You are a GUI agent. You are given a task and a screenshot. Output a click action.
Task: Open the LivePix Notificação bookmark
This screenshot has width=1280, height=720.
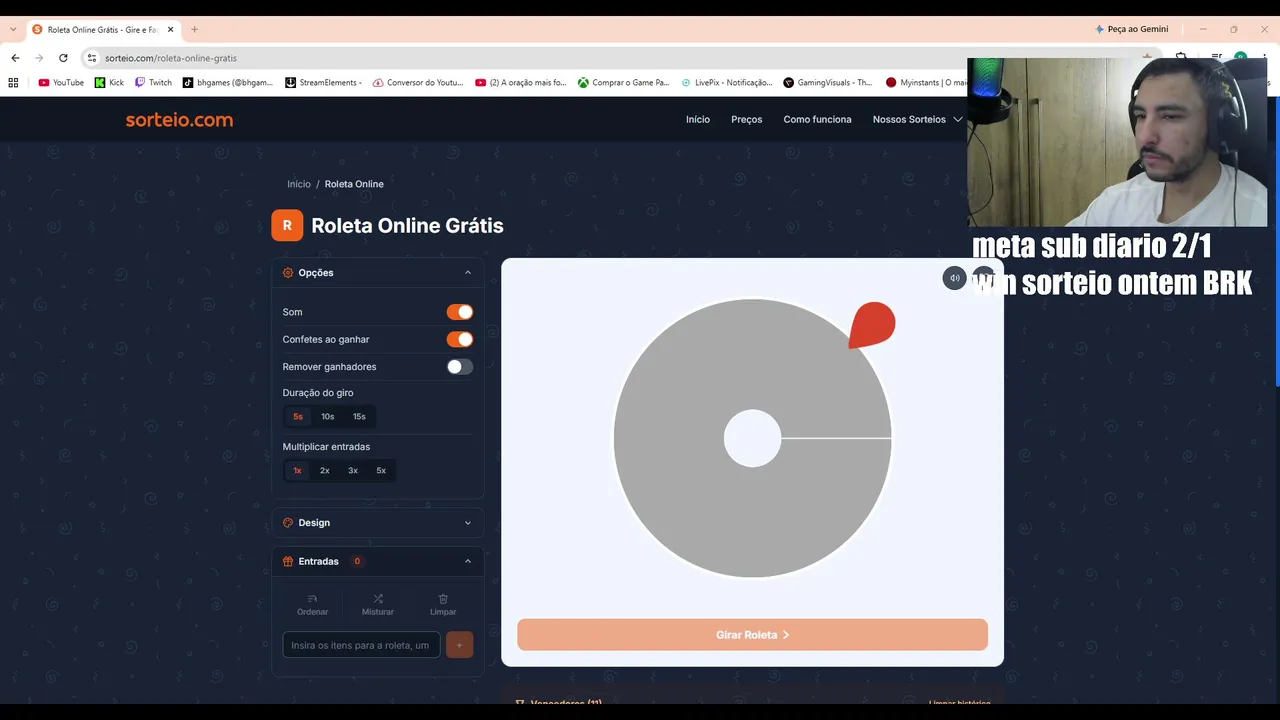727,83
